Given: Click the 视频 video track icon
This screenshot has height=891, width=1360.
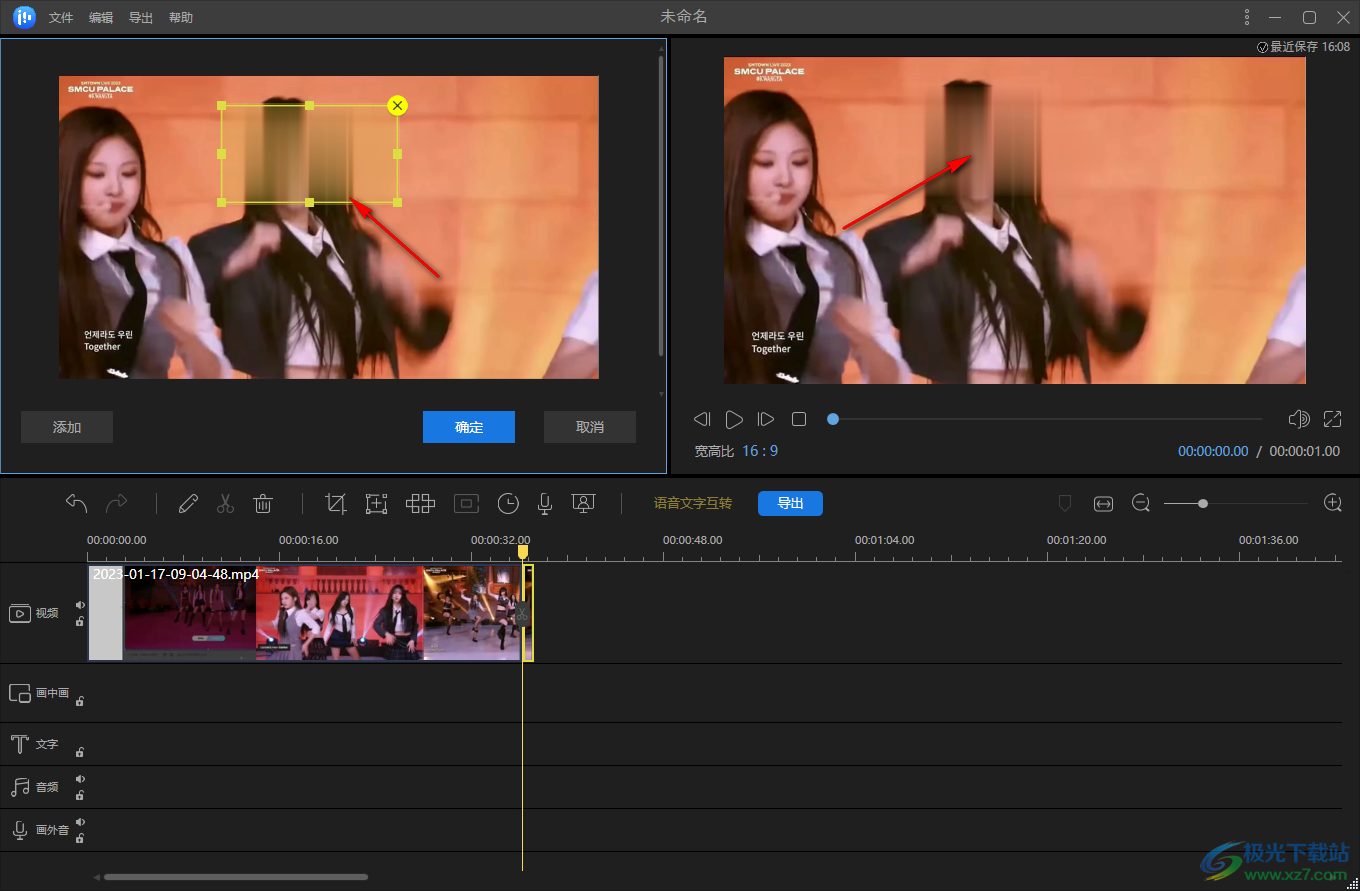Looking at the screenshot, I should pos(20,613).
